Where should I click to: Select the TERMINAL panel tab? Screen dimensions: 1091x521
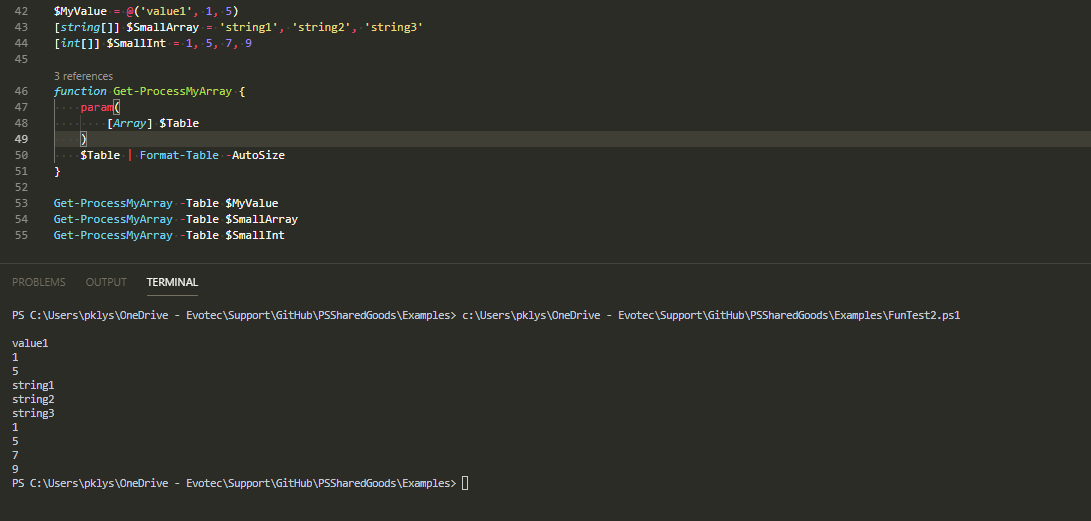(172, 282)
